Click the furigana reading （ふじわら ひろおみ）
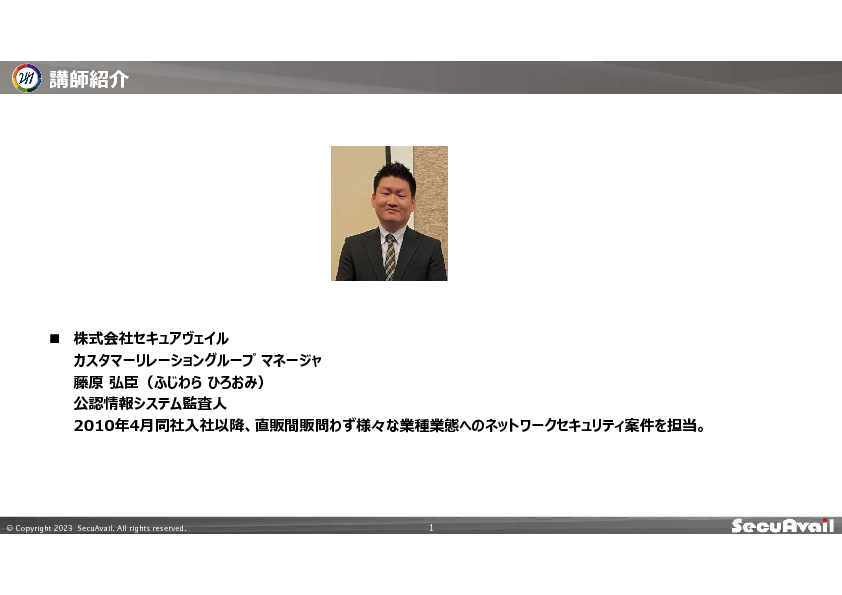842x595 pixels. tap(205, 383)
